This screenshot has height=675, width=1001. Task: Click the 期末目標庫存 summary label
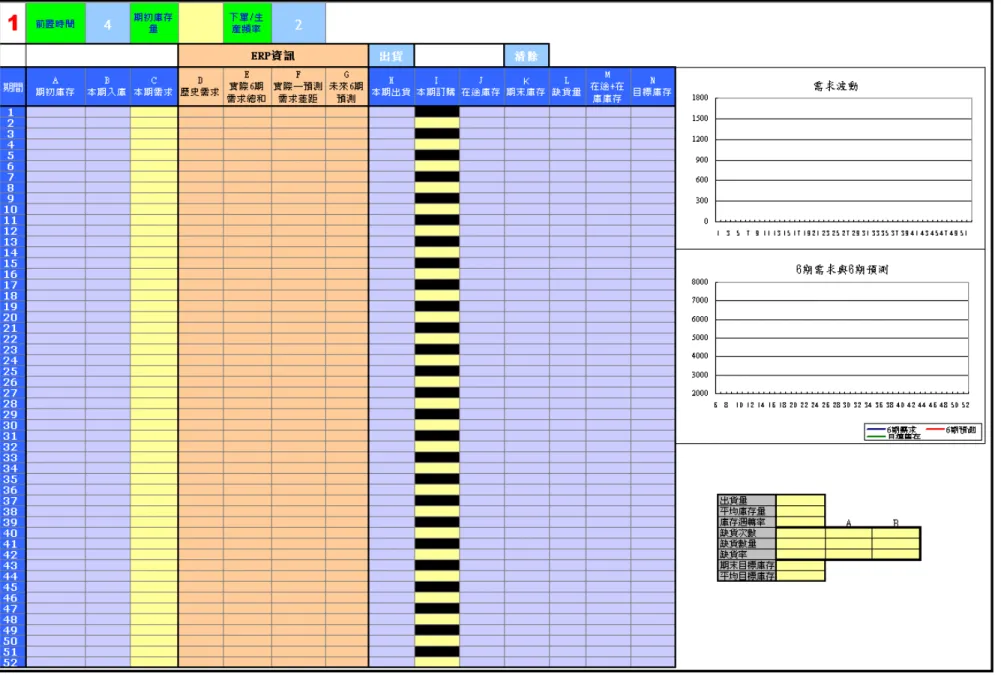(x=746, y=565)
